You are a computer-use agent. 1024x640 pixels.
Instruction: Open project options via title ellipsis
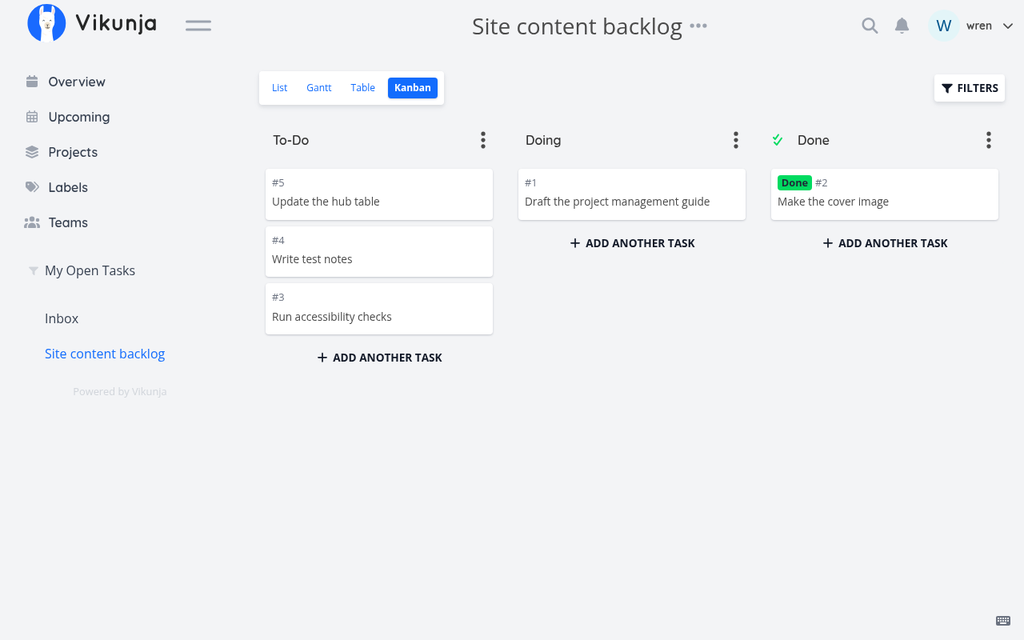[x=698, y=26]
